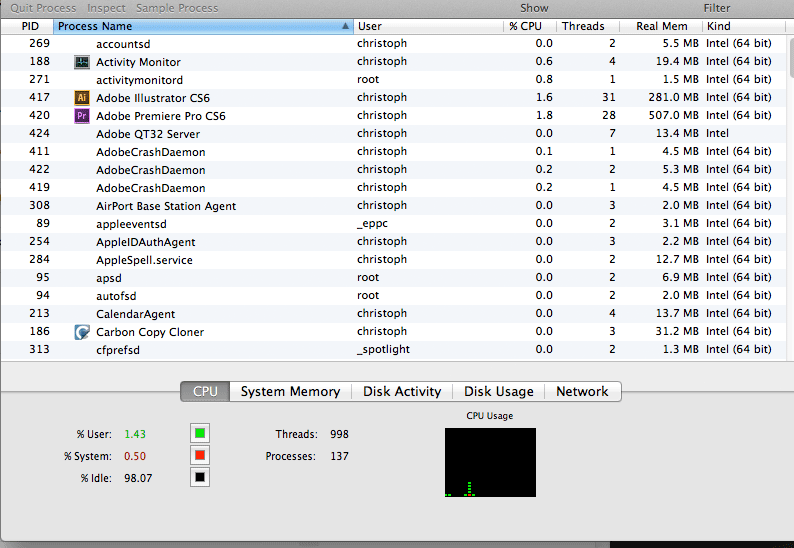The image size is (794, 548).
Task: Select the cfprefsd process row
Action: [393, 349]
